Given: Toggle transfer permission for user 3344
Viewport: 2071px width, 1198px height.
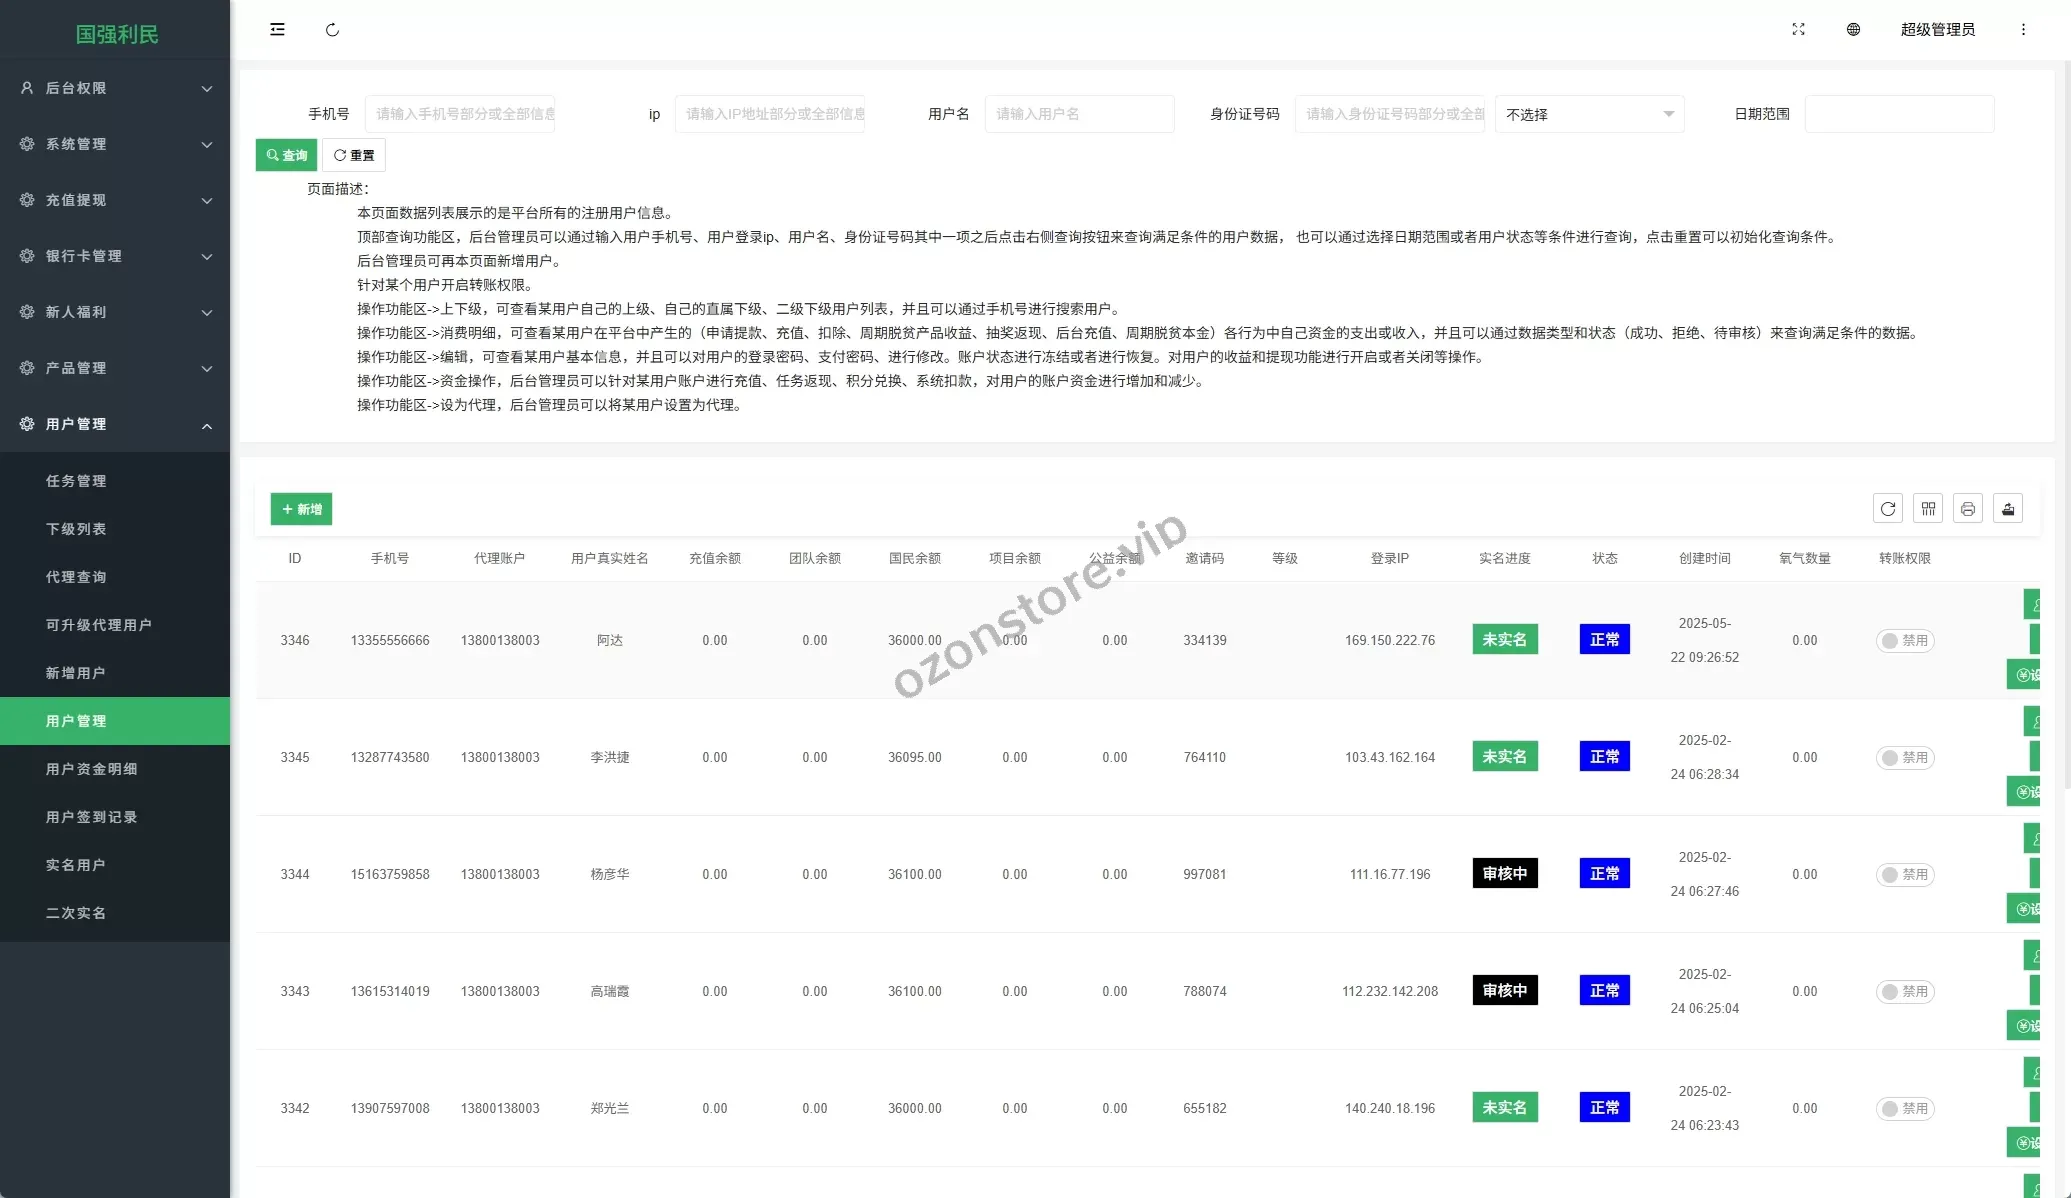Looking at the screenshot, I should (x=1904, y=875).
